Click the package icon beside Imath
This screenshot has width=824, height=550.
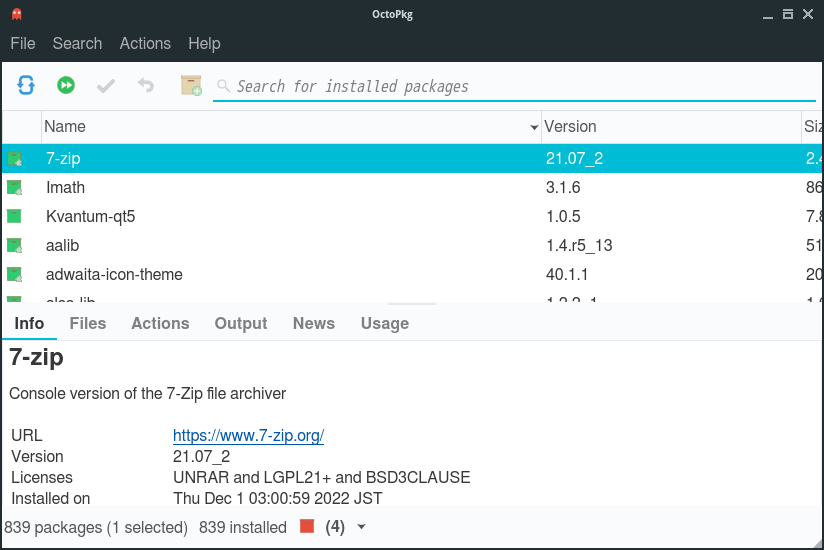point(14,188)
